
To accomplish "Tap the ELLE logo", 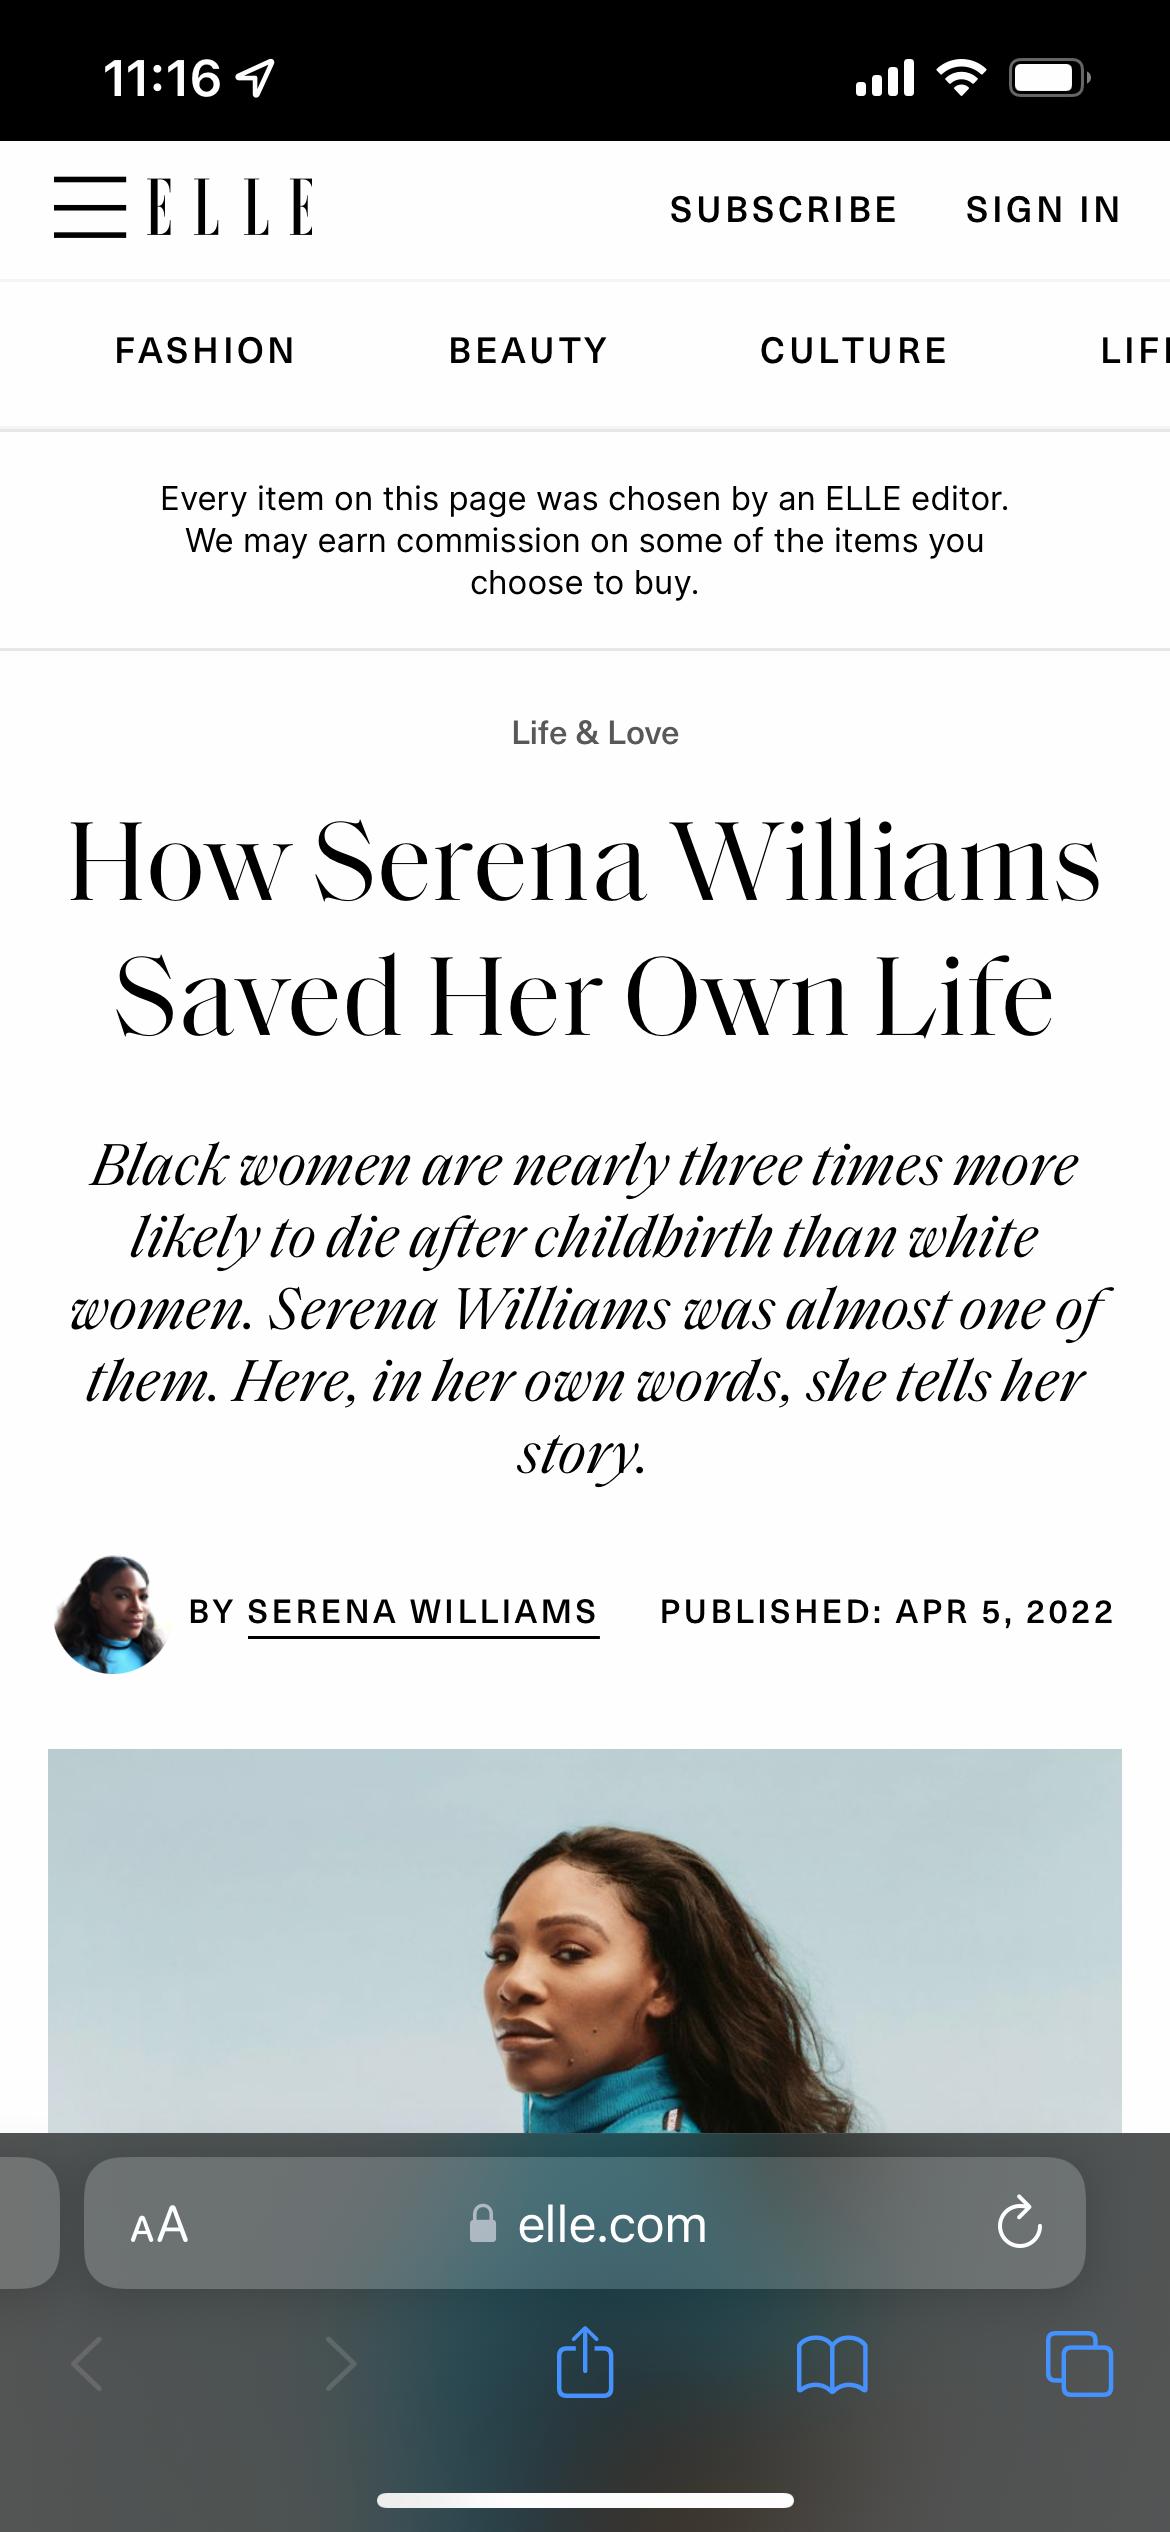I will click(230, 207).
